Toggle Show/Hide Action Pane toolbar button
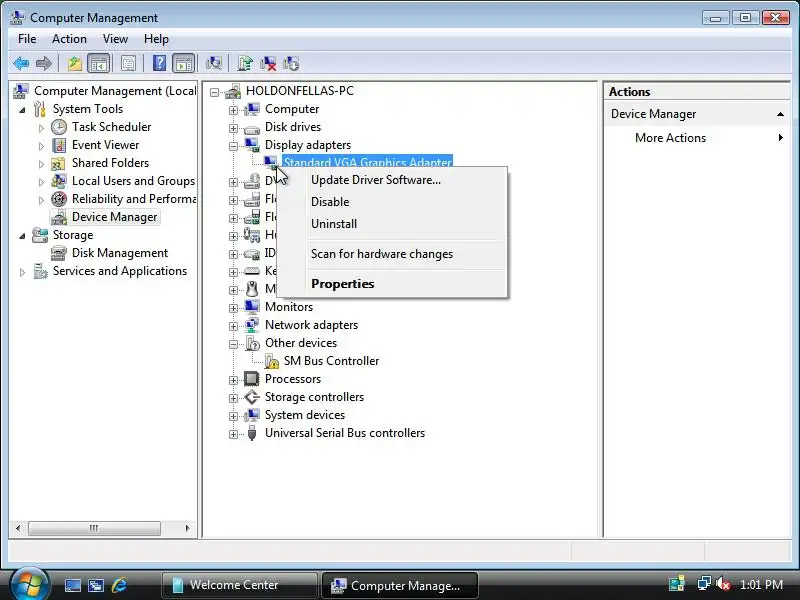The width and height of the screenshot is (800, 600). click(184, 64)
